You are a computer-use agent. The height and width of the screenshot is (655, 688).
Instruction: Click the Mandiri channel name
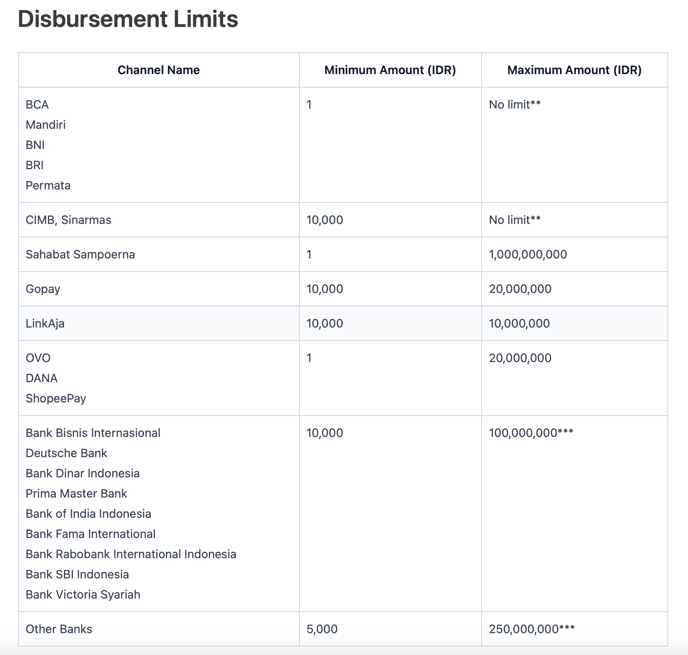pyautogui.click(x=46, y=125)
